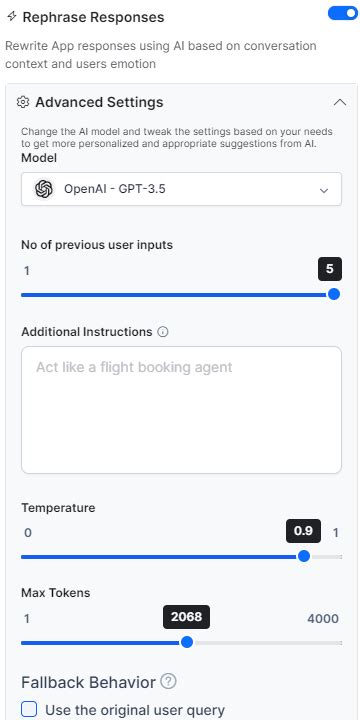
Task: Click the 2068 Max Tokens value badge
Action: [186, 617]
